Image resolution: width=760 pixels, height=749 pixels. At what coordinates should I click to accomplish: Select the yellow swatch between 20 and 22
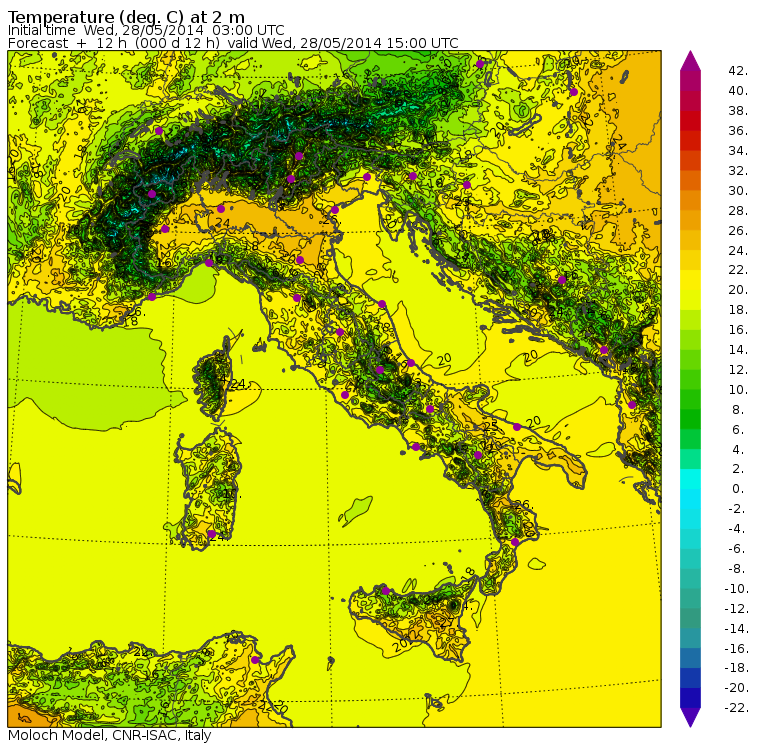click(x=690, y=280)
